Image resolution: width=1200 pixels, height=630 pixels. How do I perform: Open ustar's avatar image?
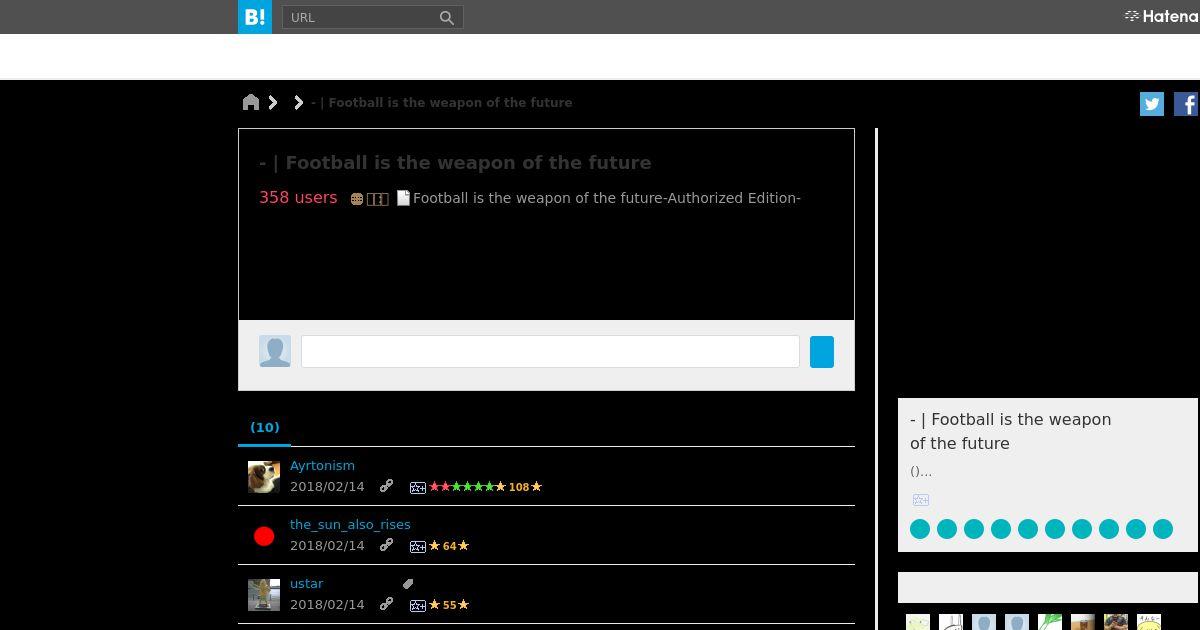(x=264, y=595)
